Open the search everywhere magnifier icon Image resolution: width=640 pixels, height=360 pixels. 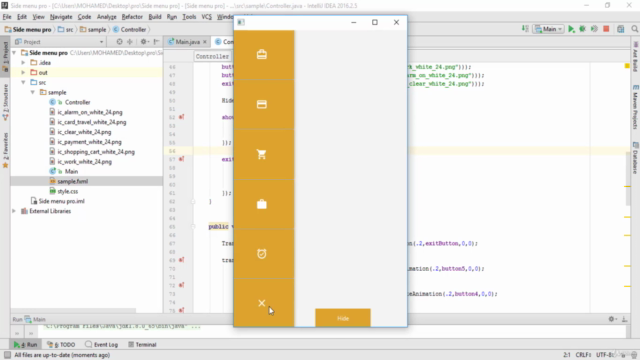(635, 29)
